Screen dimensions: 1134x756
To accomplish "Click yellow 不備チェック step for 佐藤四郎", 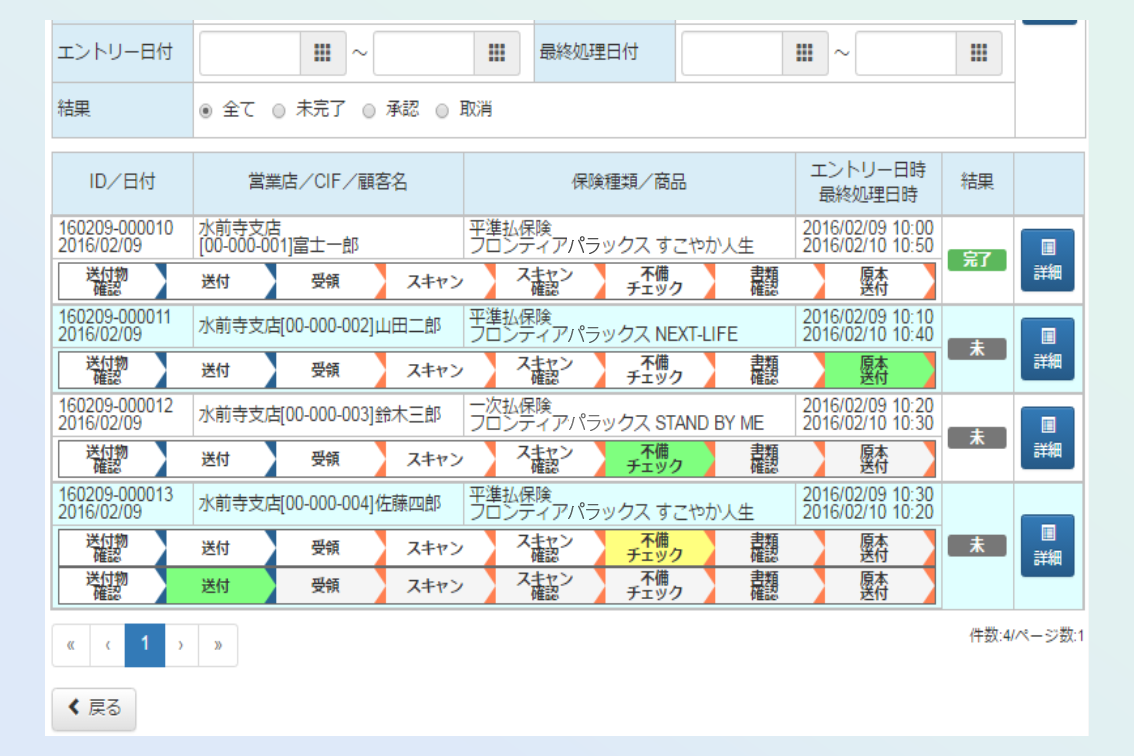I will [656, 547].
